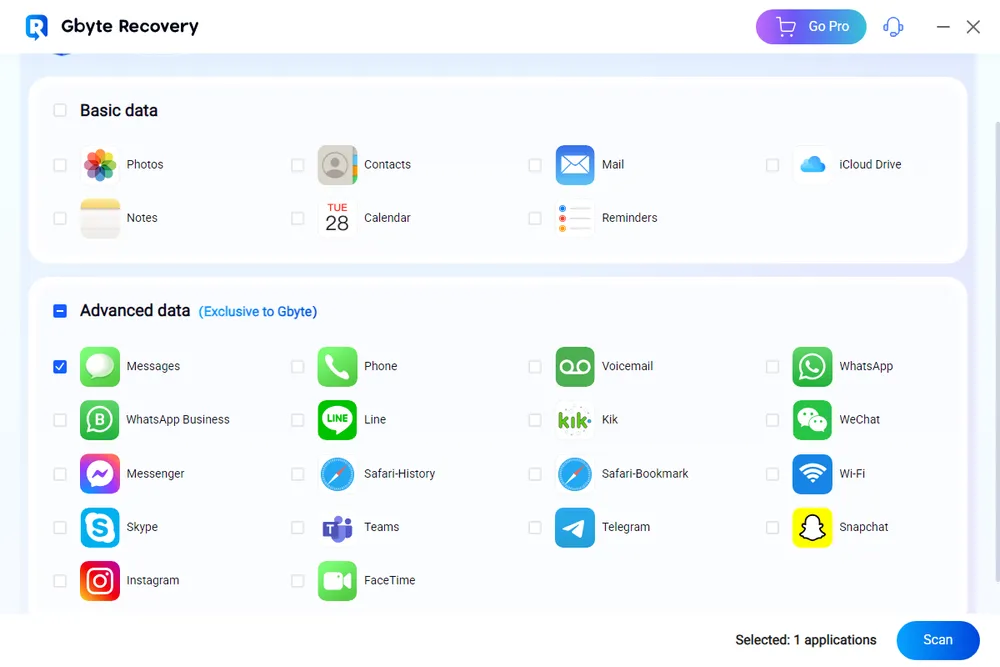Image resolution: width=1000 pixels, height=667 pixels.
Task: Enable the Safari-History checkbox
Action: (x=298, y=474)
